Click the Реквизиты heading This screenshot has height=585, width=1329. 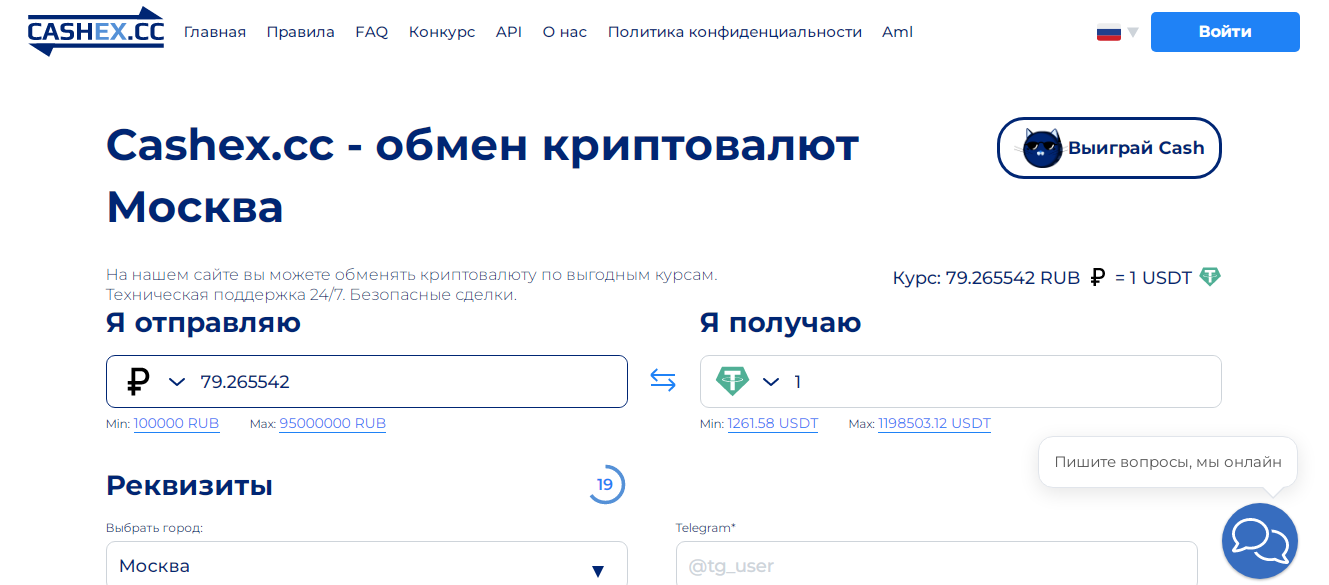click(x=189, y=486)
